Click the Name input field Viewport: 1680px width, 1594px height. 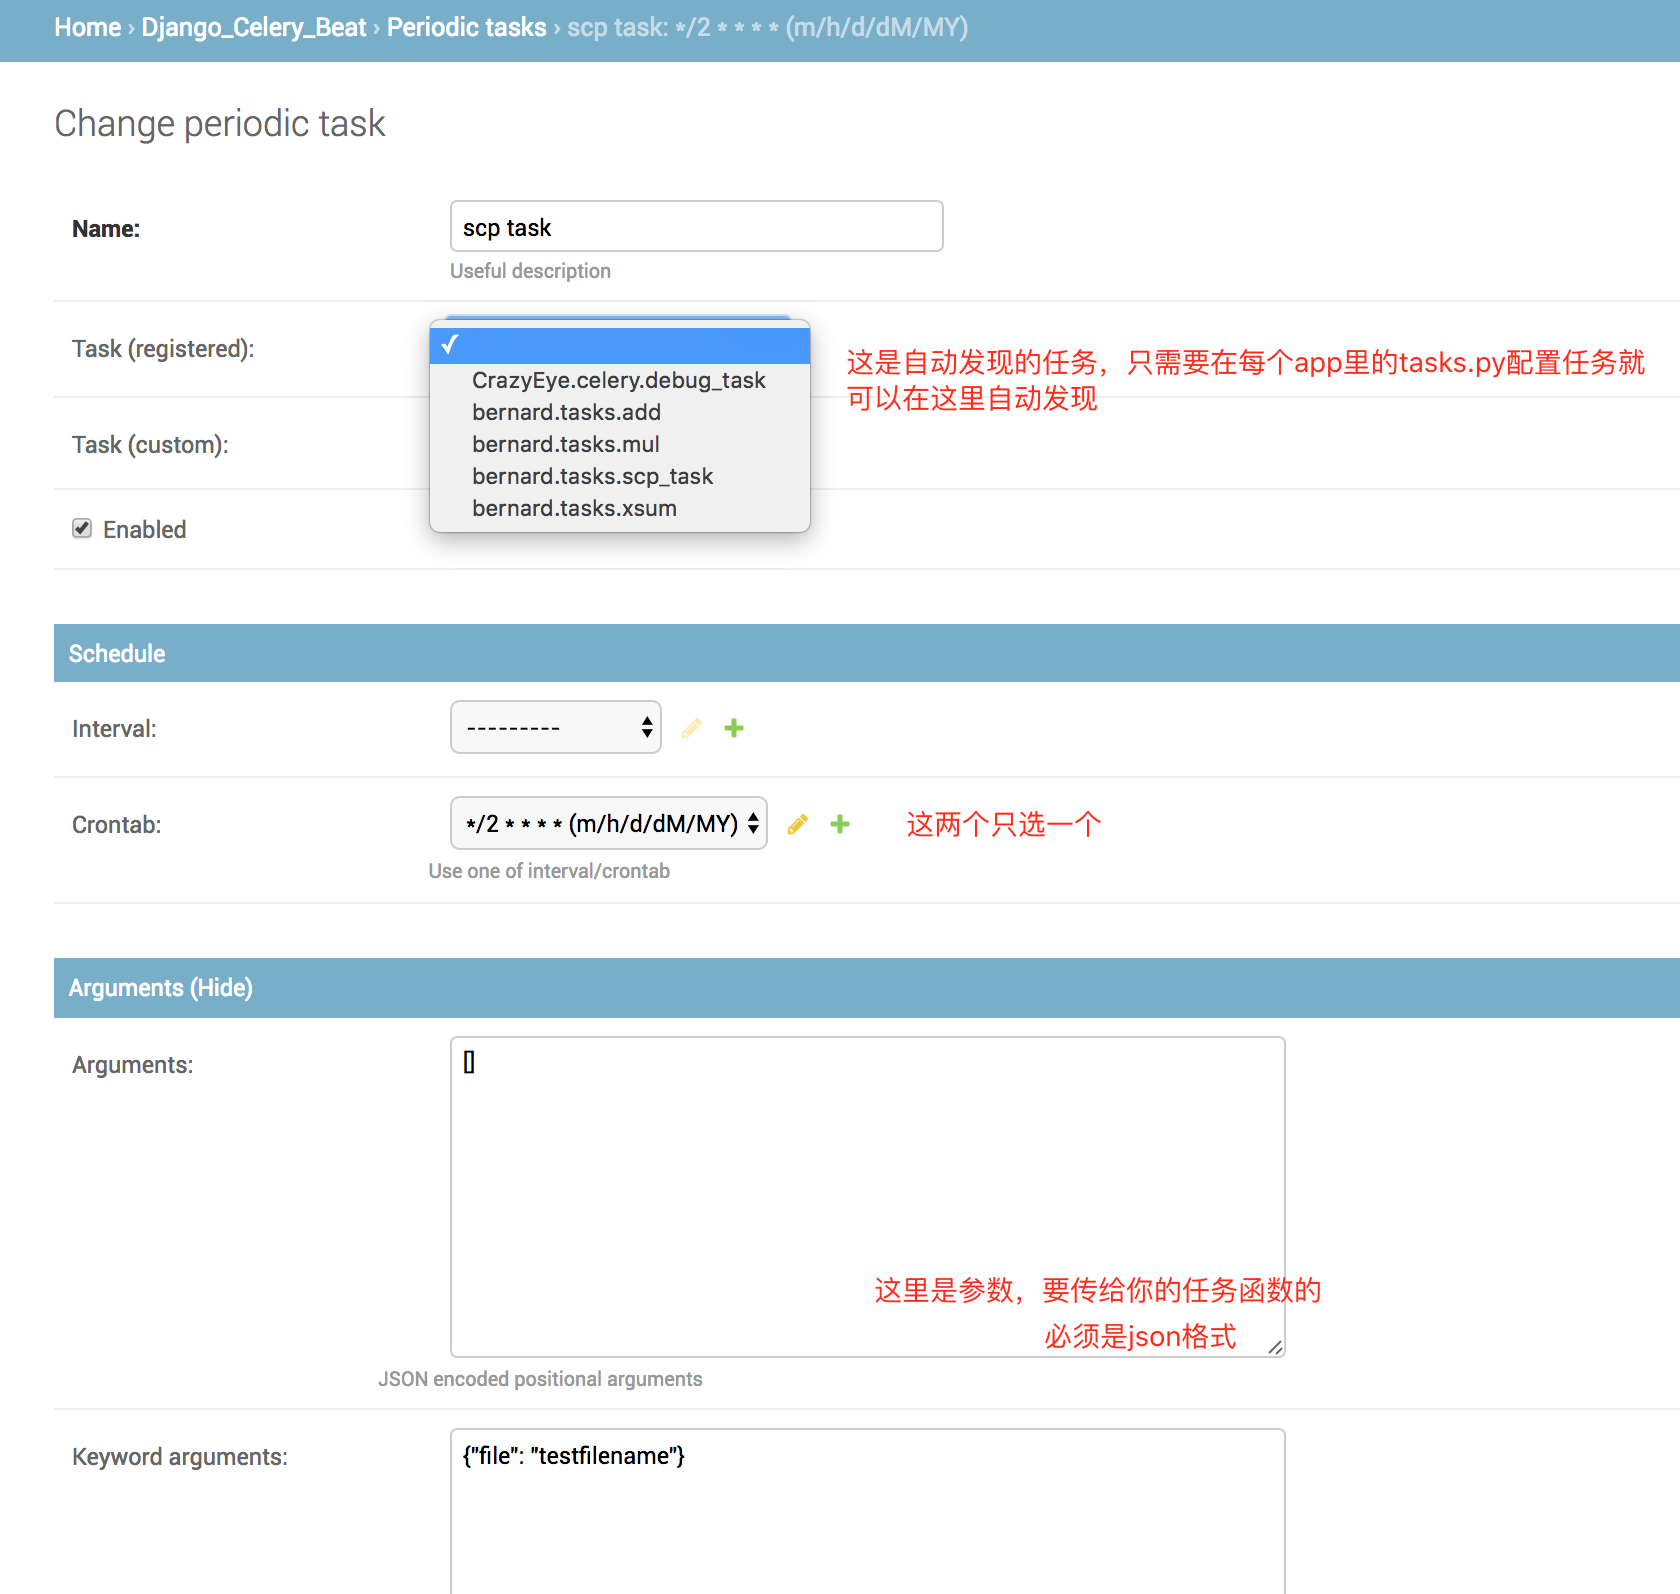click(x=696, y=227)
